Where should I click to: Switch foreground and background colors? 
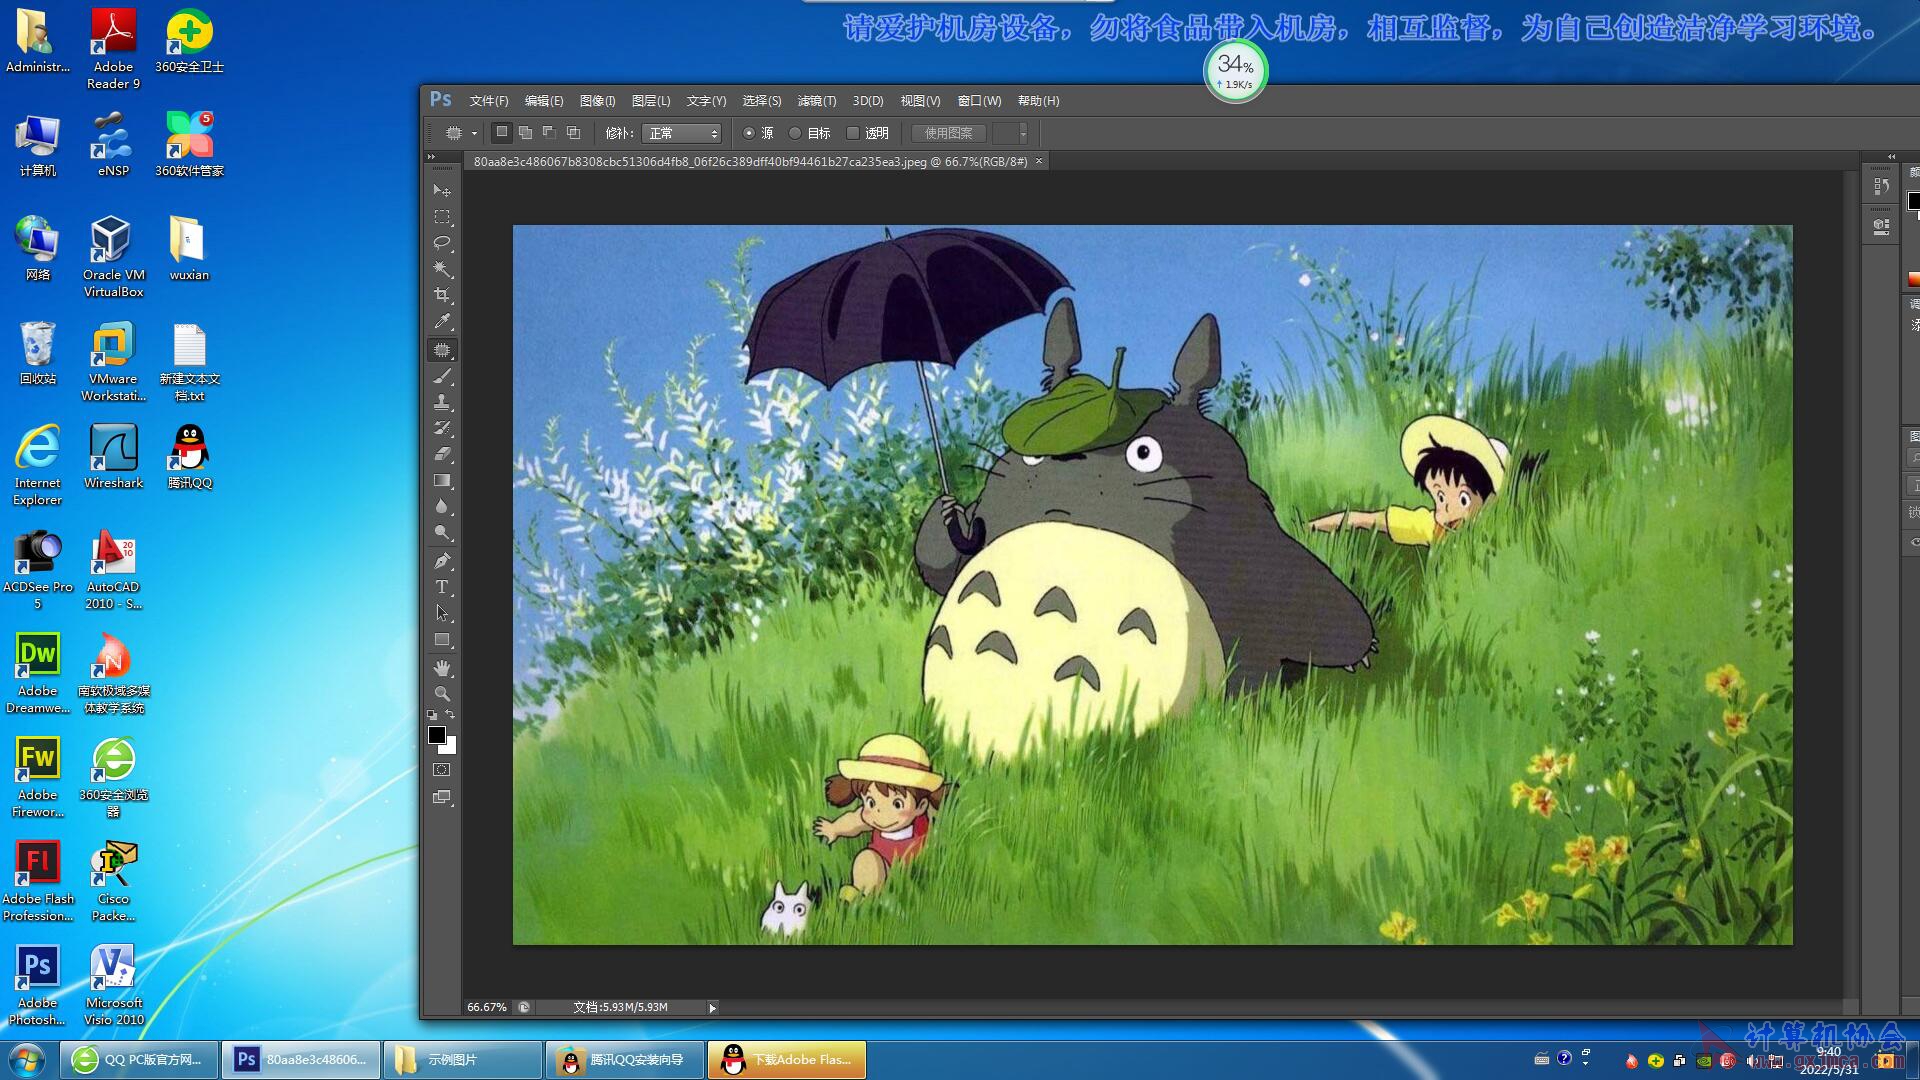point(450,714)
